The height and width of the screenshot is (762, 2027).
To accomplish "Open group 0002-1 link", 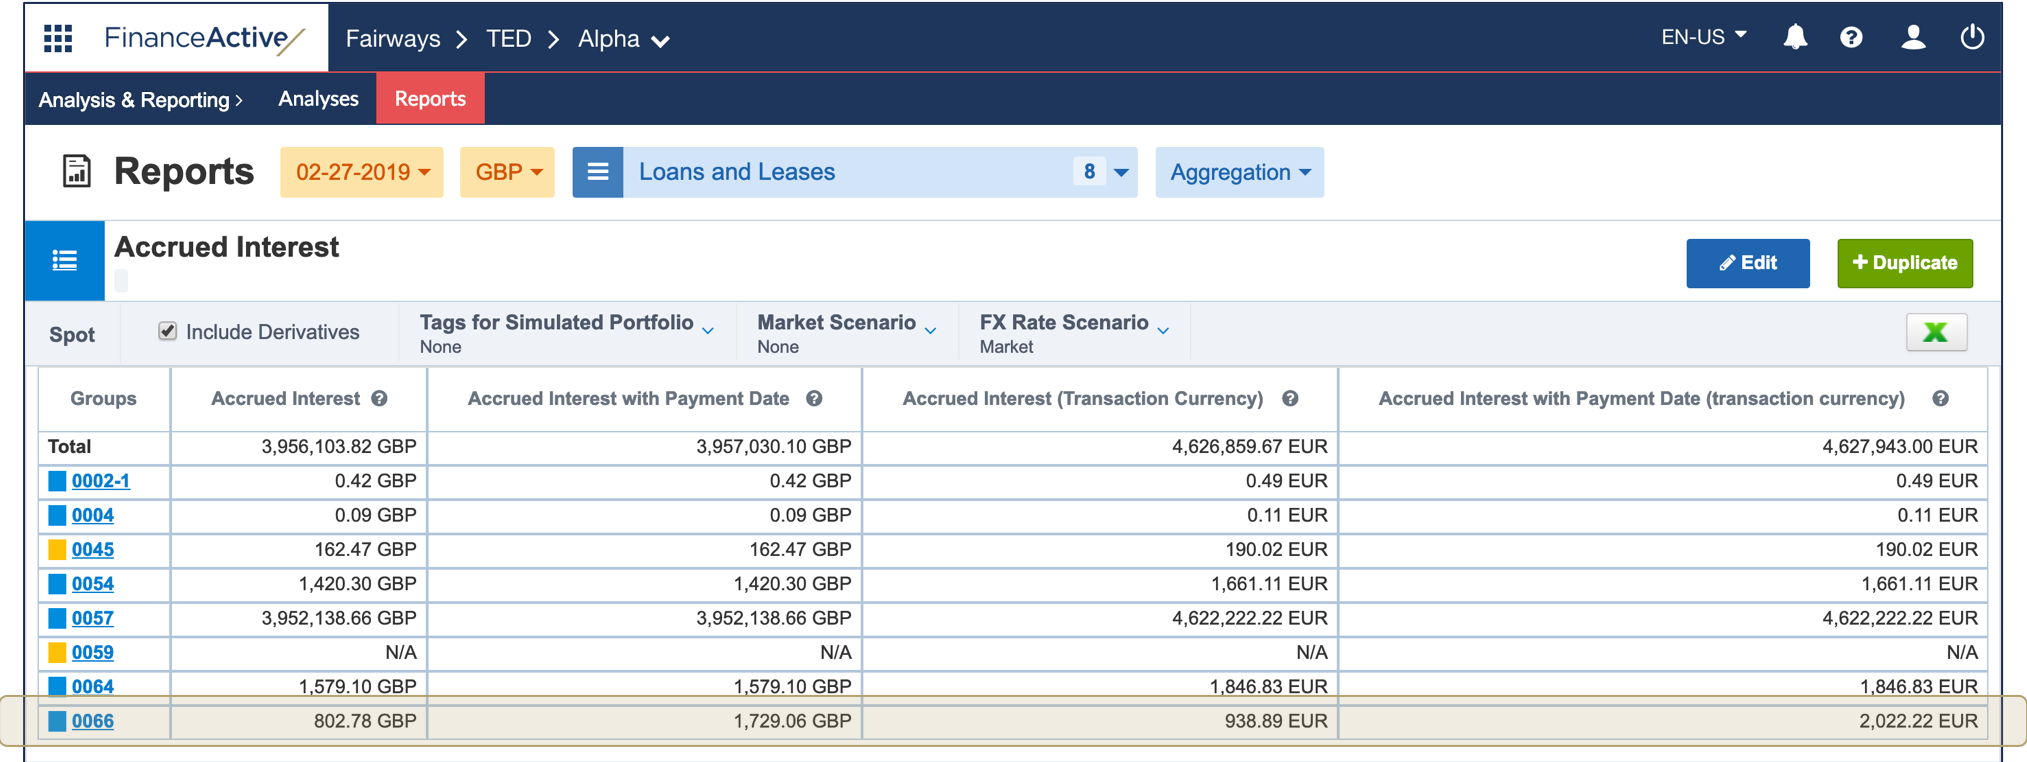I will tap(101, 481).
